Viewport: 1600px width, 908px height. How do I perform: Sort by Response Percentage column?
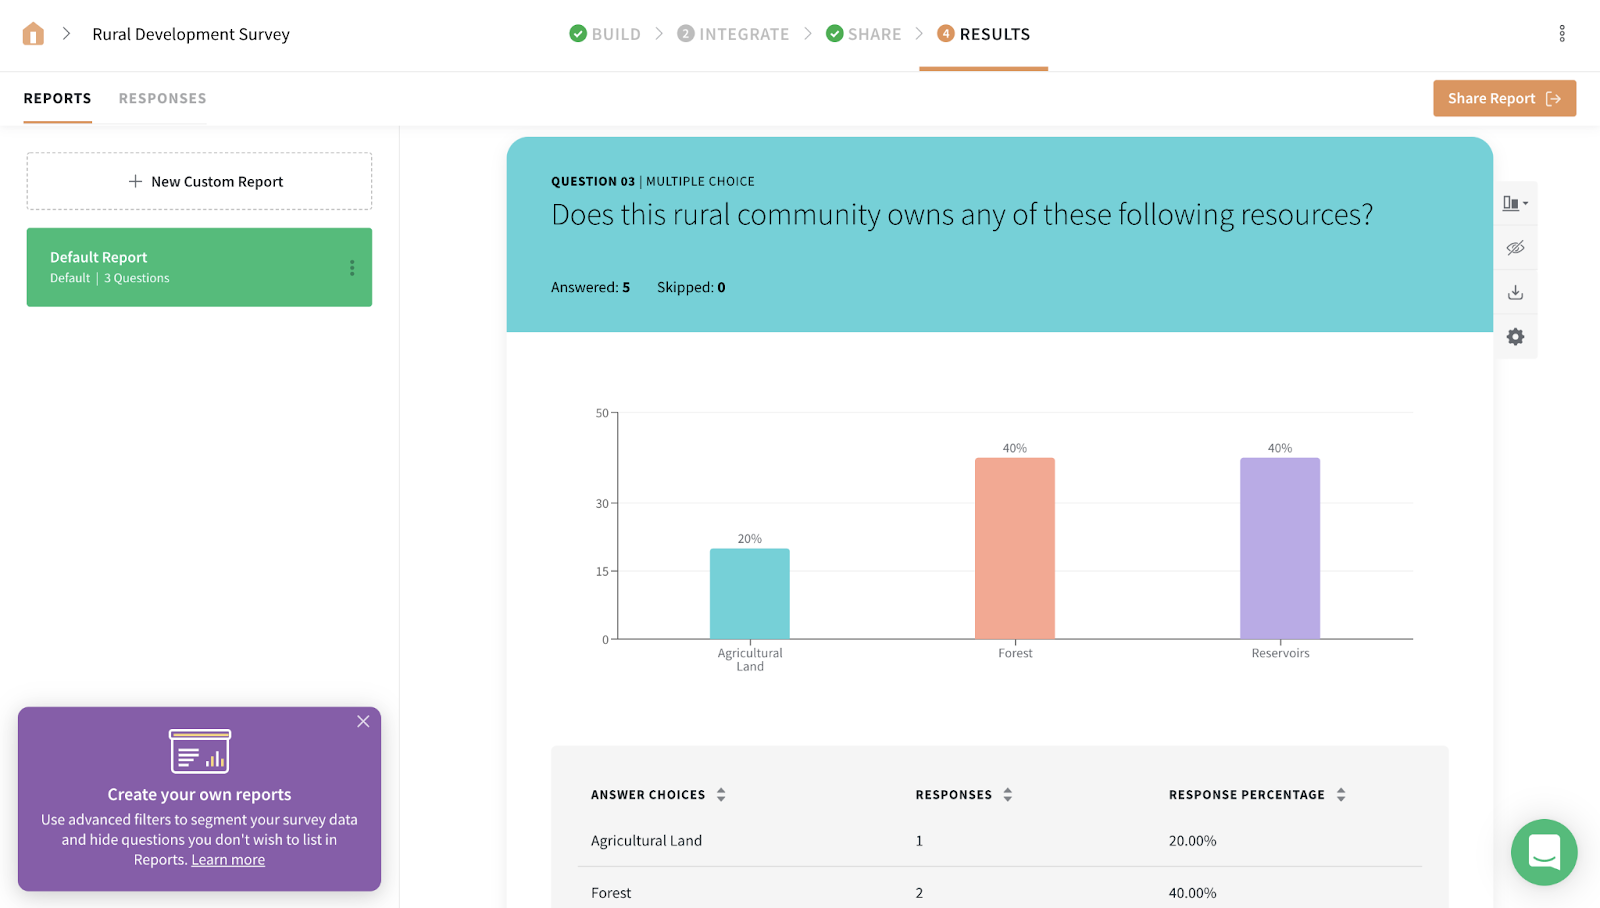coord(1341,795)
